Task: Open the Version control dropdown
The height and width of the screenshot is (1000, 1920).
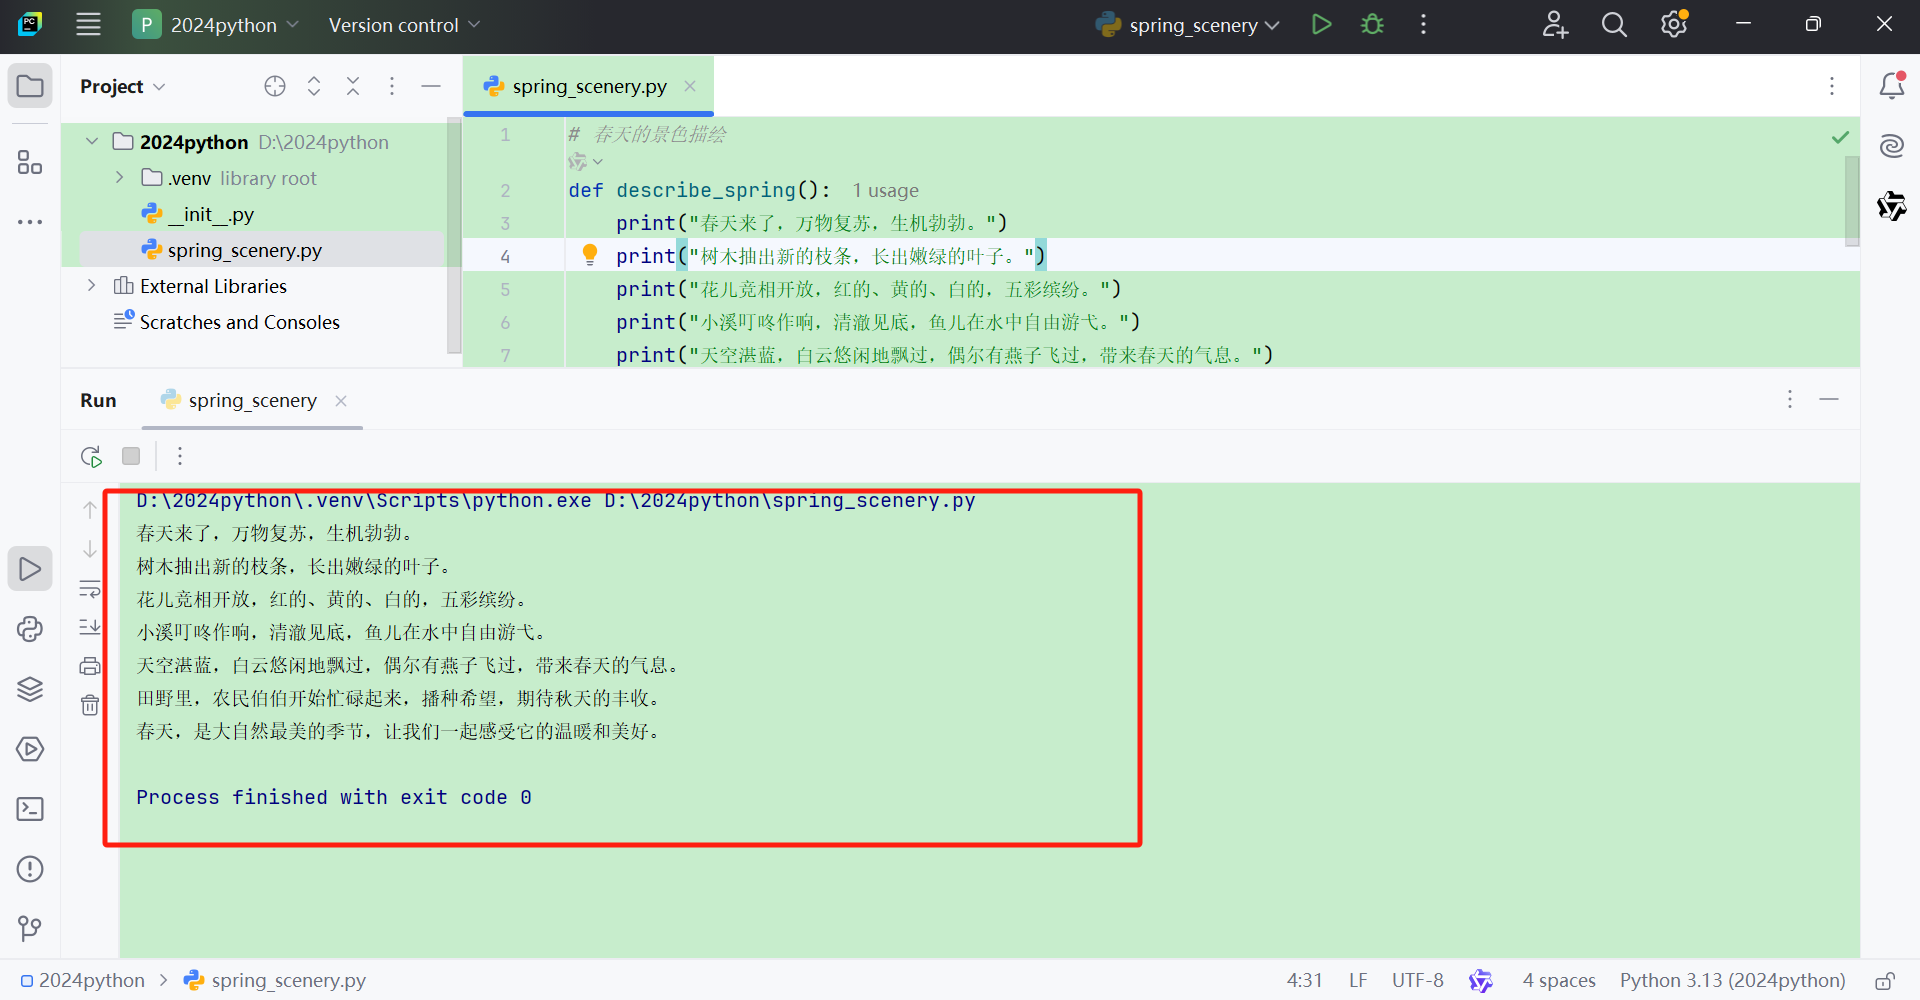Action: pyautogui.click(x=404, y=25)
